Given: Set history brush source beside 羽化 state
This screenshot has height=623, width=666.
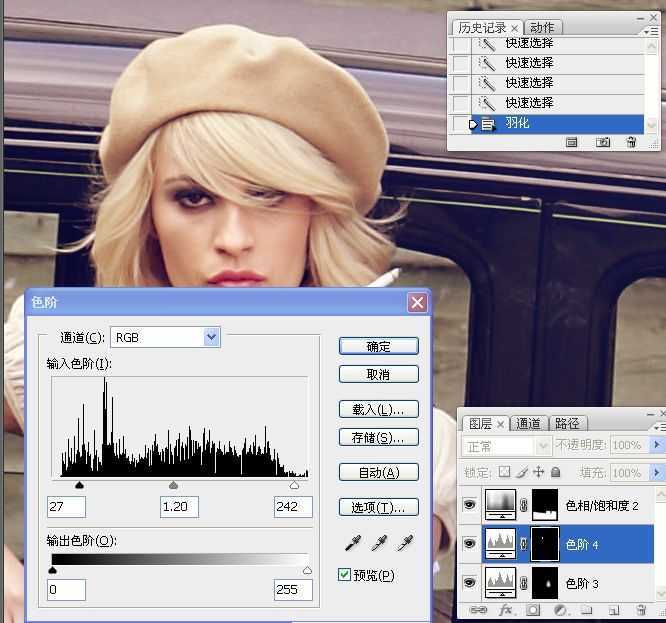Looking at the screenshot, I should tap(461, 124).
